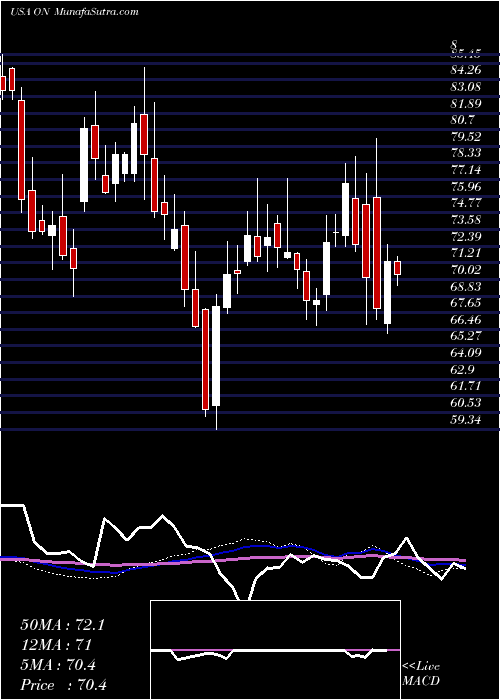
Task: Click the 71.21 price axis label
Action: [x=466, y=253]
